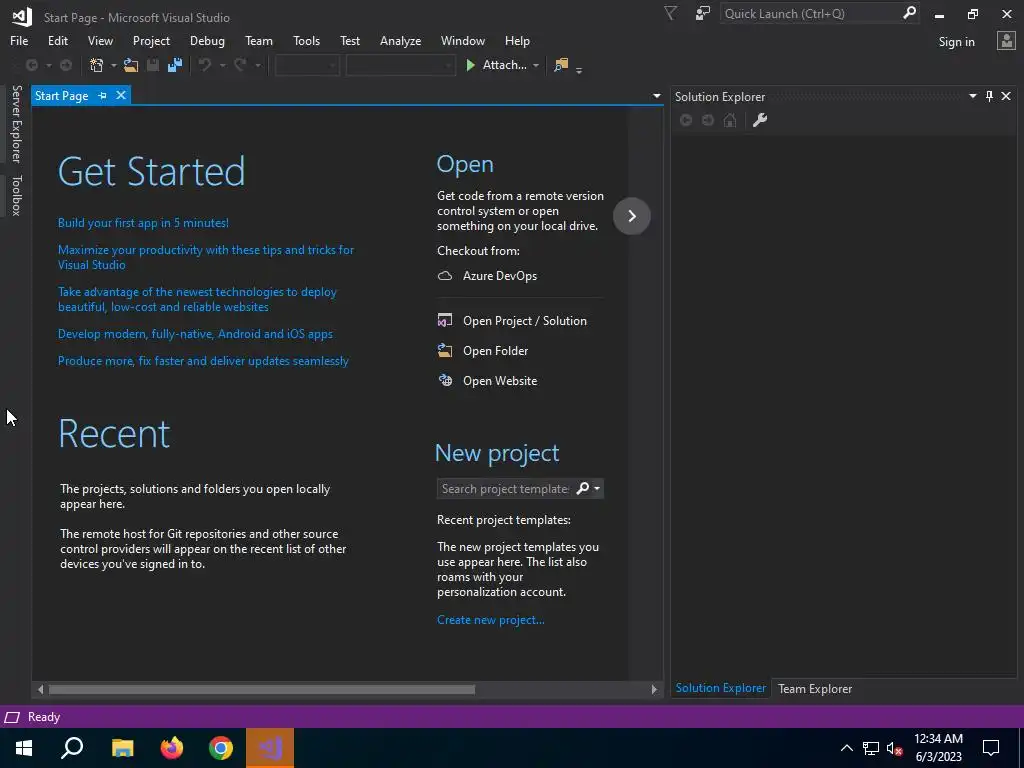
Task: Click the Start Page horizontal scrollbar thumb
Action: click(x=261, y=689)
